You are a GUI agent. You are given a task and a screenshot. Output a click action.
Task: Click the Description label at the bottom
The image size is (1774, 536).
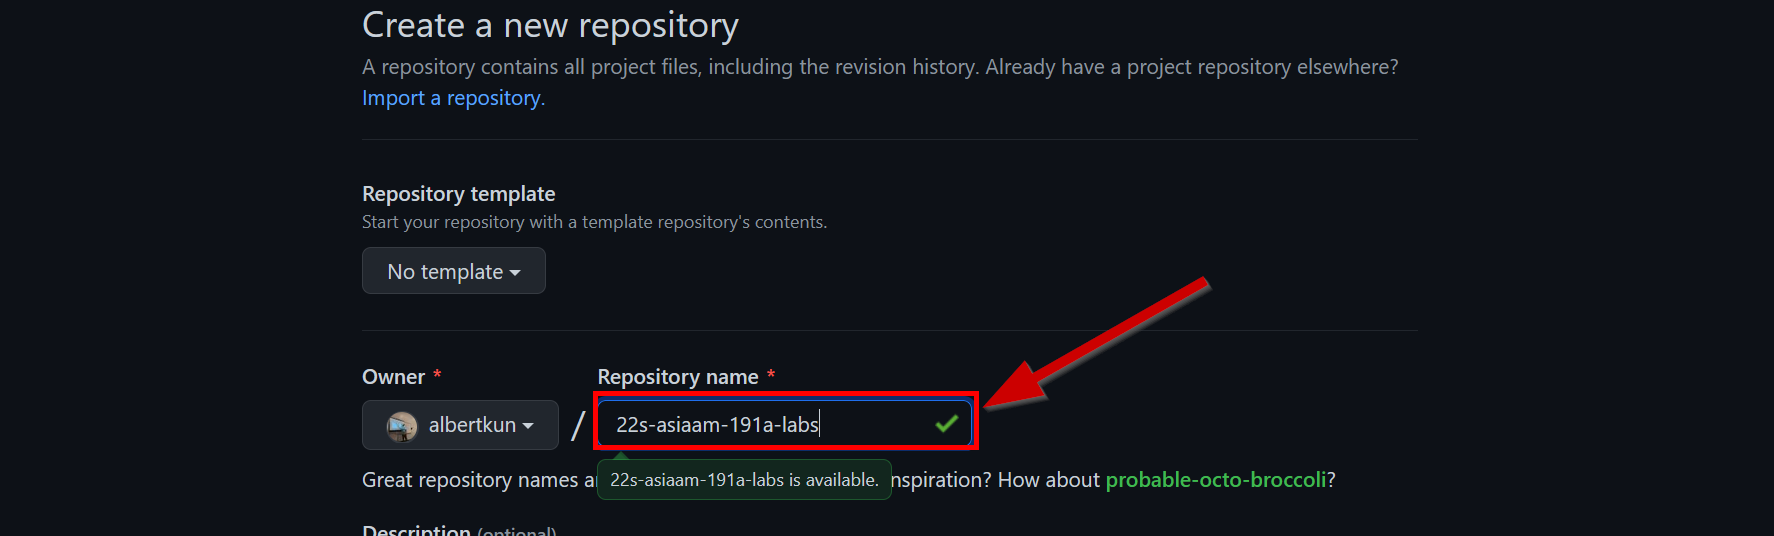coord(416,529)
